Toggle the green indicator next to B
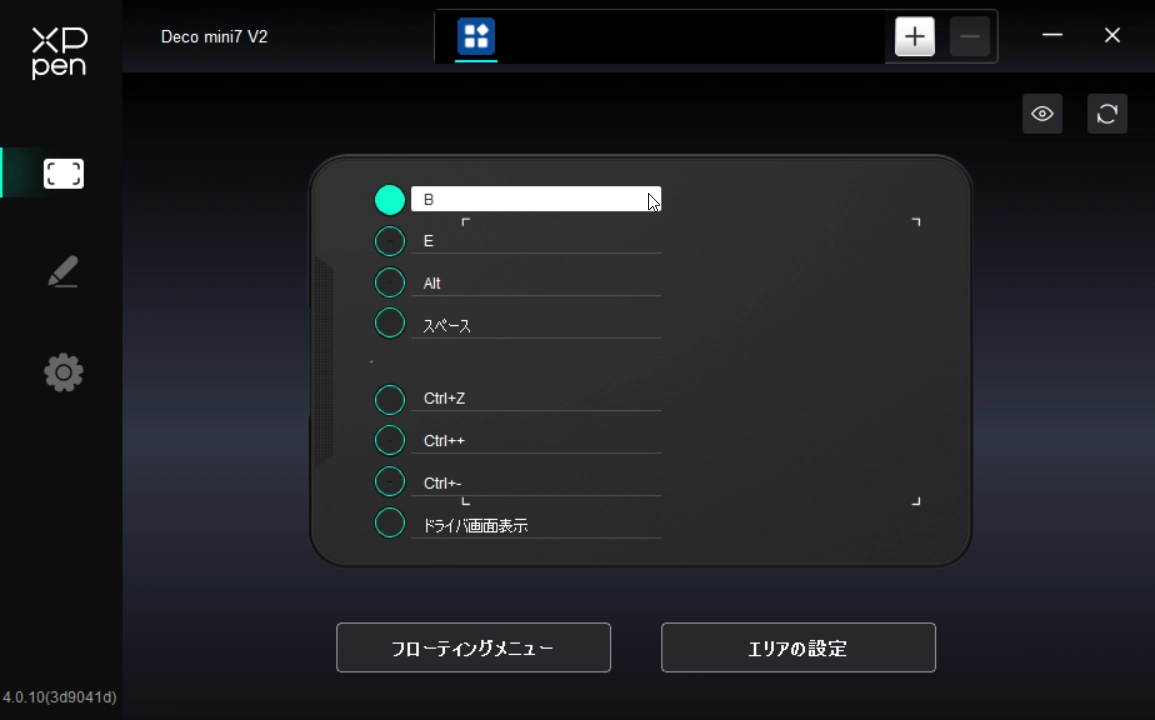This screenshot has height=720, width=1155. click(x=389, y=199)
